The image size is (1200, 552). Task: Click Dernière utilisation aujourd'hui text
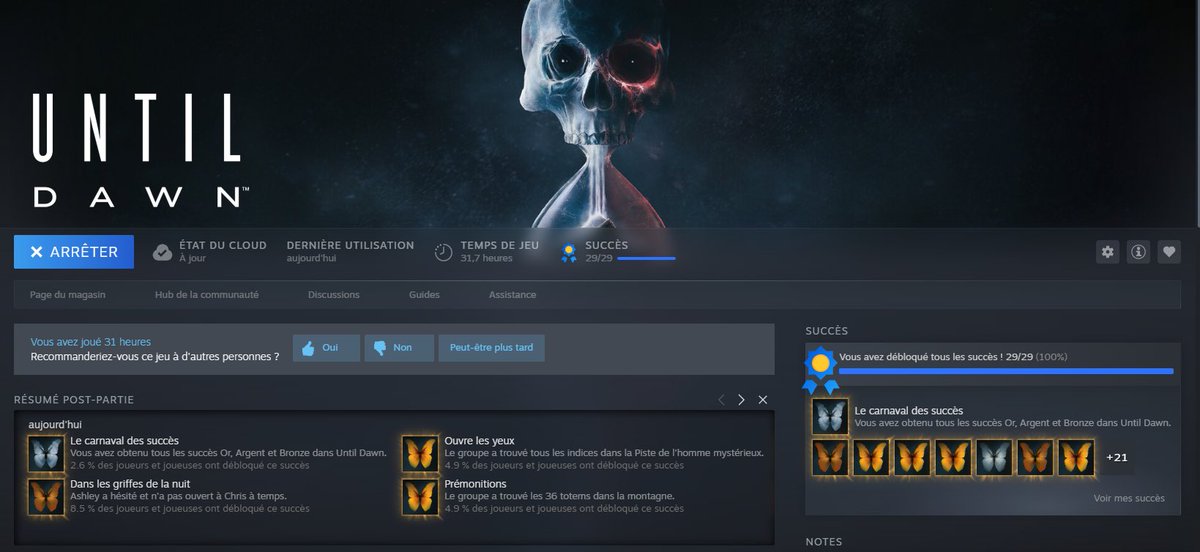(350, 251)
